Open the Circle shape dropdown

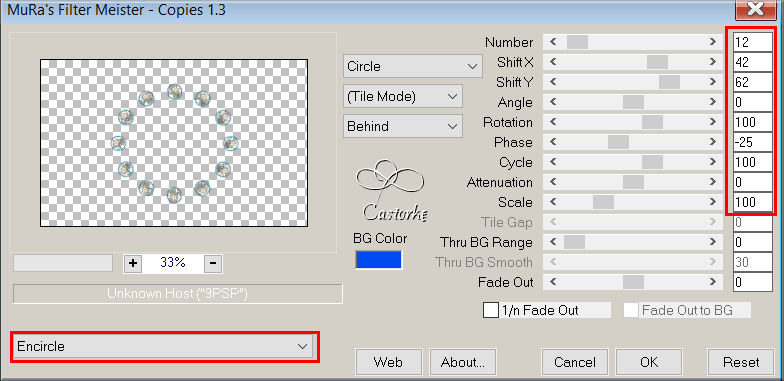click(x=412, y=66)
